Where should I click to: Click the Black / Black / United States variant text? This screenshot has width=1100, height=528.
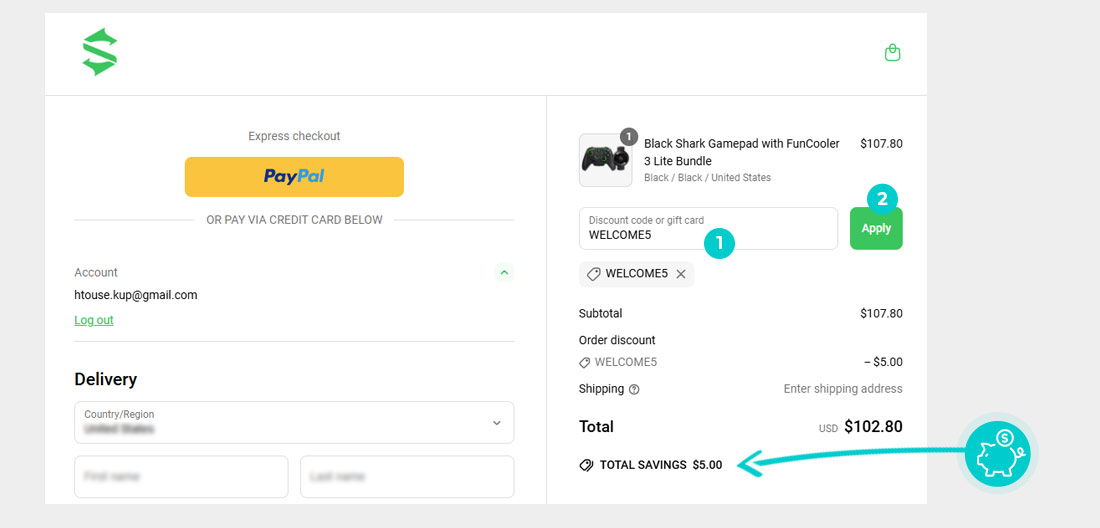click(x=707, y=177)
